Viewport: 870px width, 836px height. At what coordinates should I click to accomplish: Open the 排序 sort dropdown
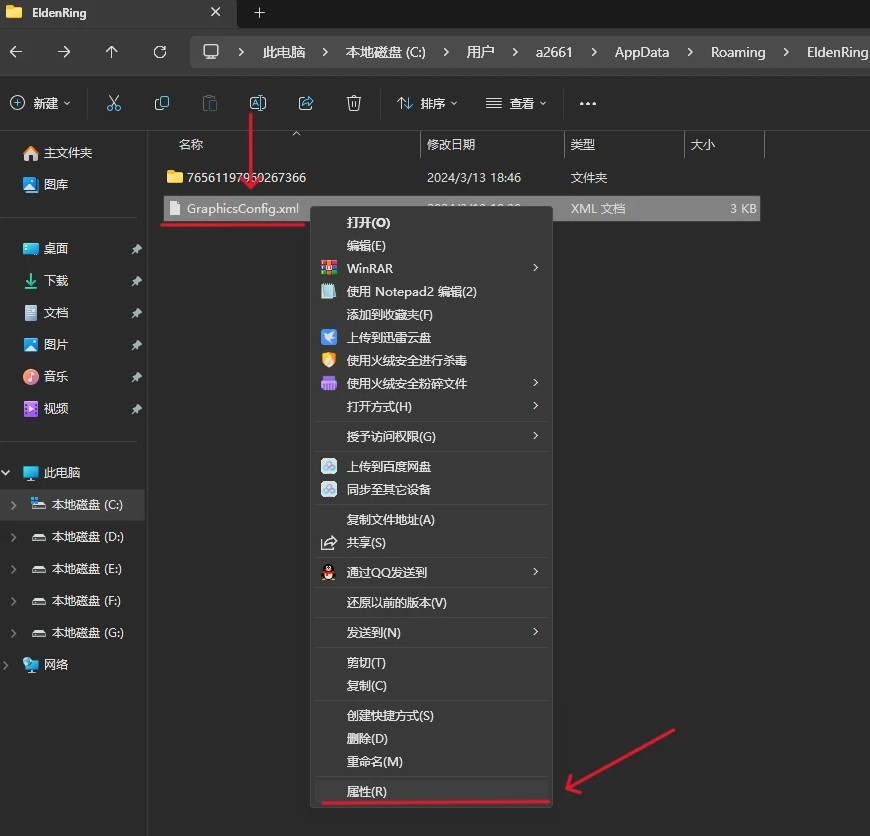tap(427, 103)
